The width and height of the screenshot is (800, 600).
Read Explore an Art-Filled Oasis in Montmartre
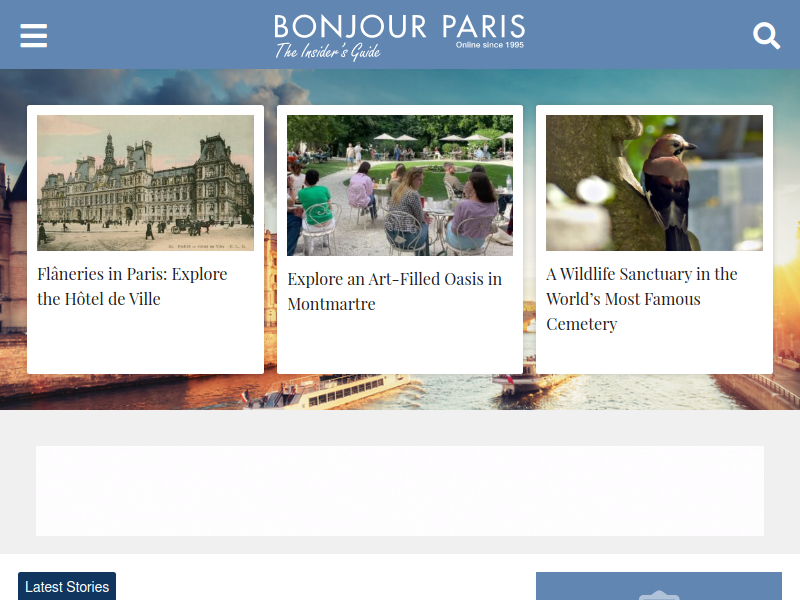(x=394, y=291)
